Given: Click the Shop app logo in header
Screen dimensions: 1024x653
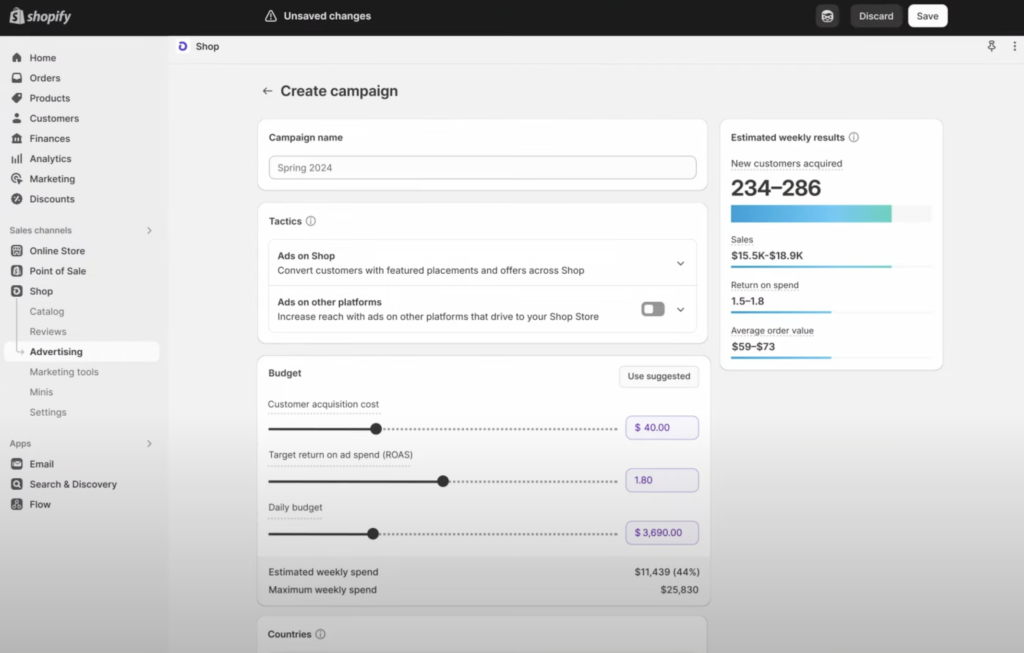Looking at the screenshot, I should (183, 46).
